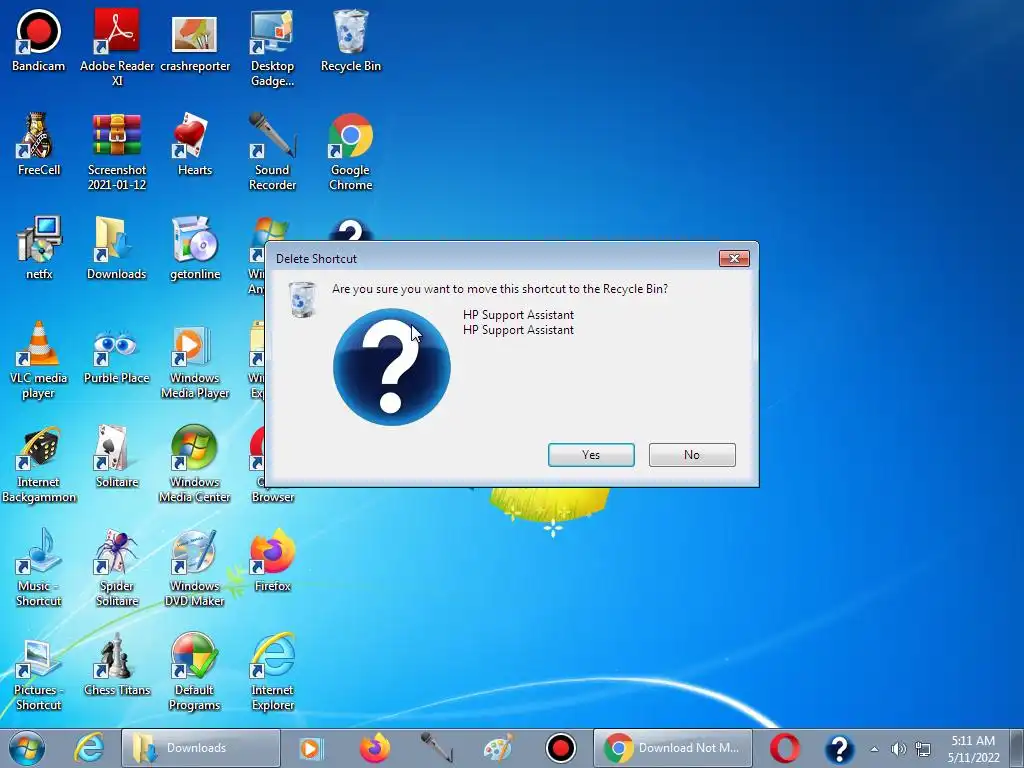Open Bandicam record icon in taskbar
This screenshot has width=1024, height=768.
[x=560, y=748]
